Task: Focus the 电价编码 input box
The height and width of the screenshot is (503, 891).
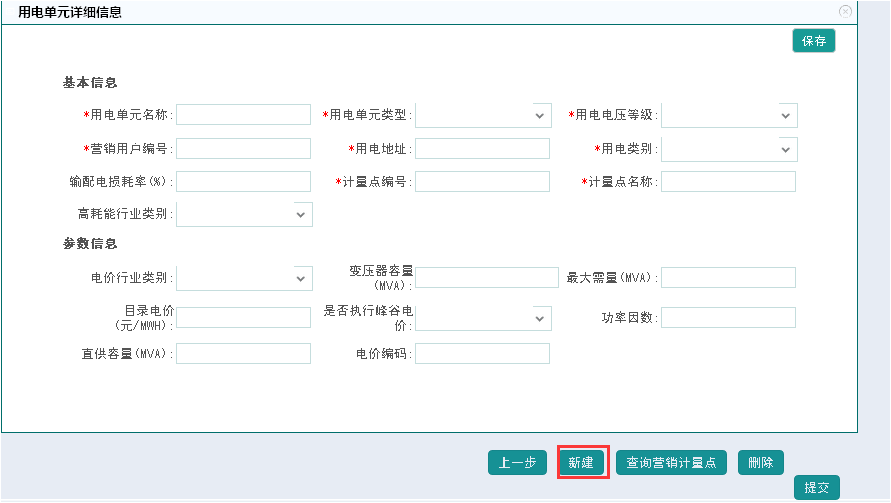Action: pyautogui.click(x=482, y=354)
